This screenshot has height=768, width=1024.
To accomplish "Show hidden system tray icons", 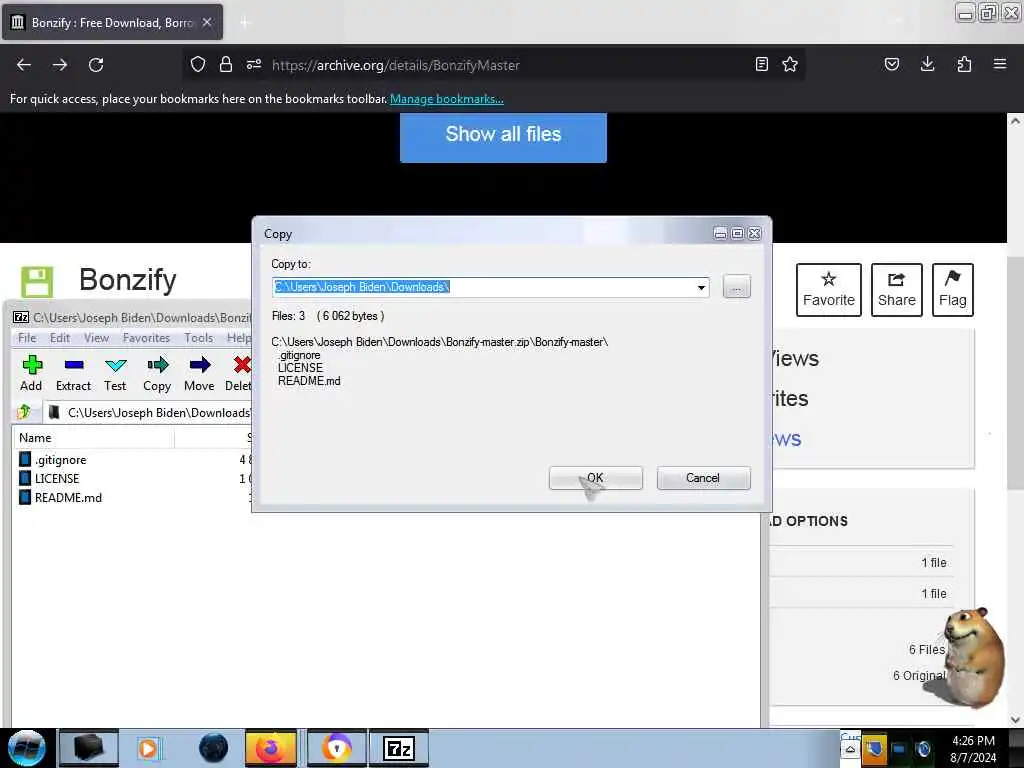I will 850,749.
